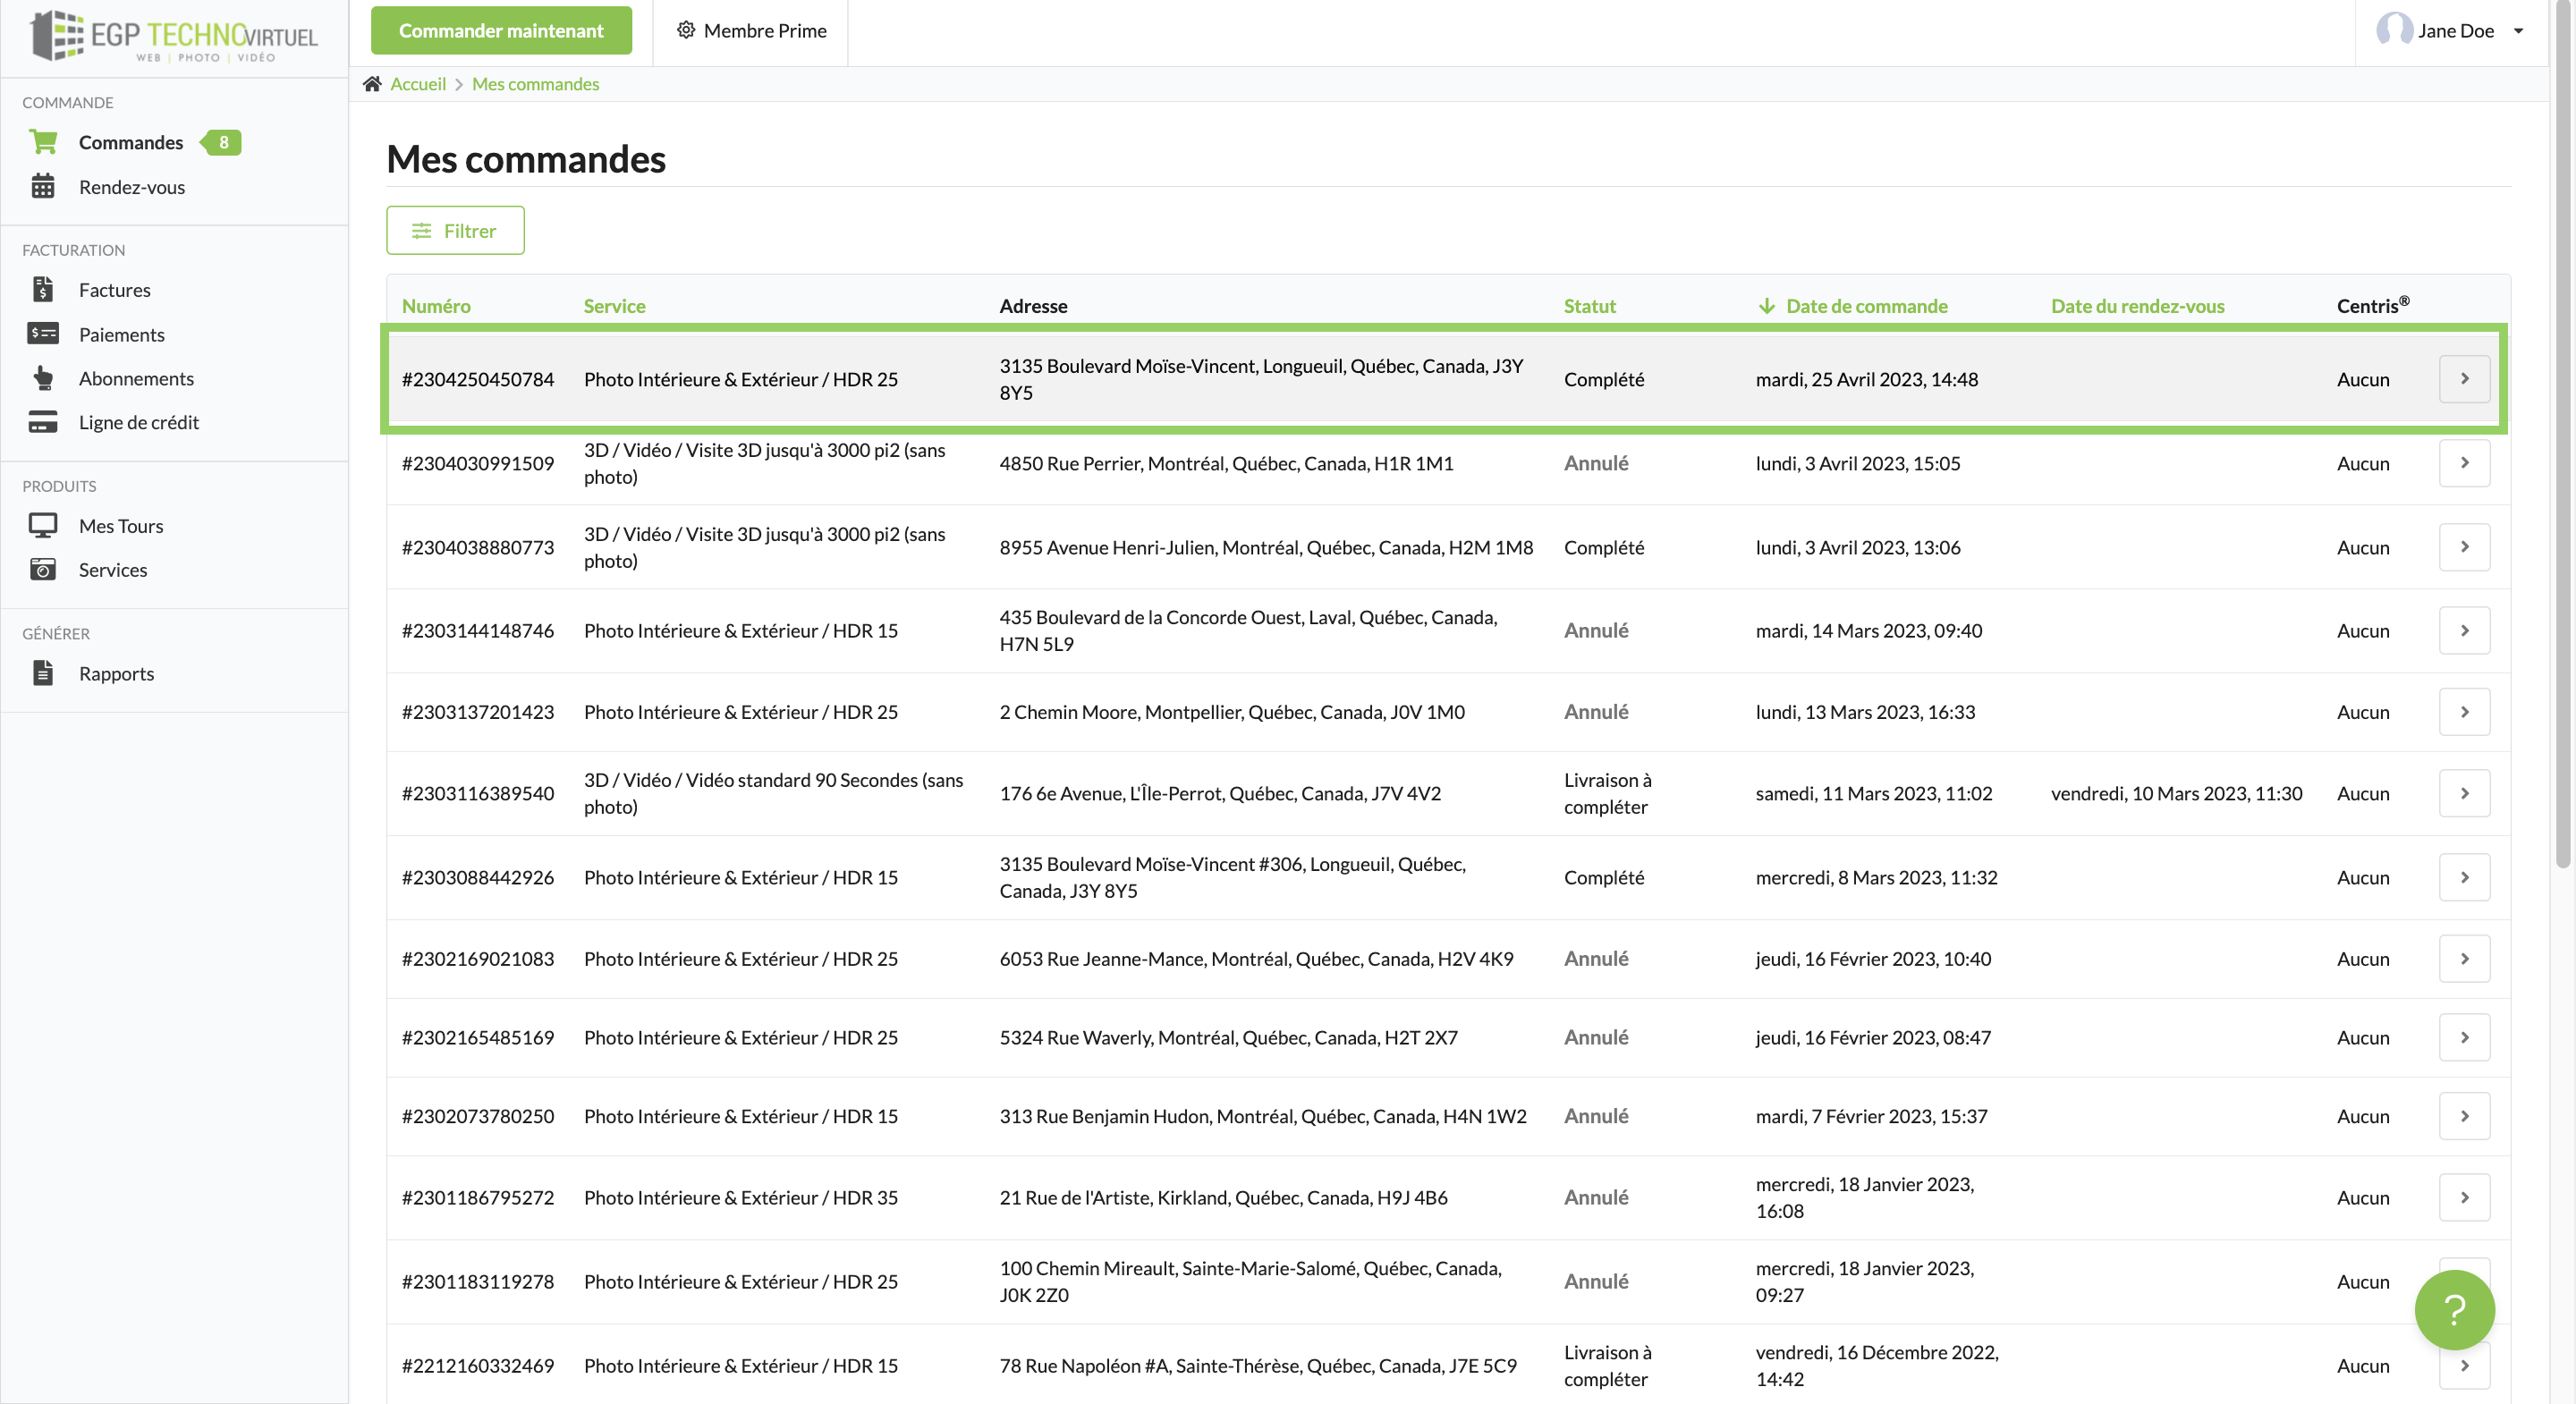Viewport: 2576px width, 1404px height.
Task: Click the Commander maintenant button
Action: (501, 31)
